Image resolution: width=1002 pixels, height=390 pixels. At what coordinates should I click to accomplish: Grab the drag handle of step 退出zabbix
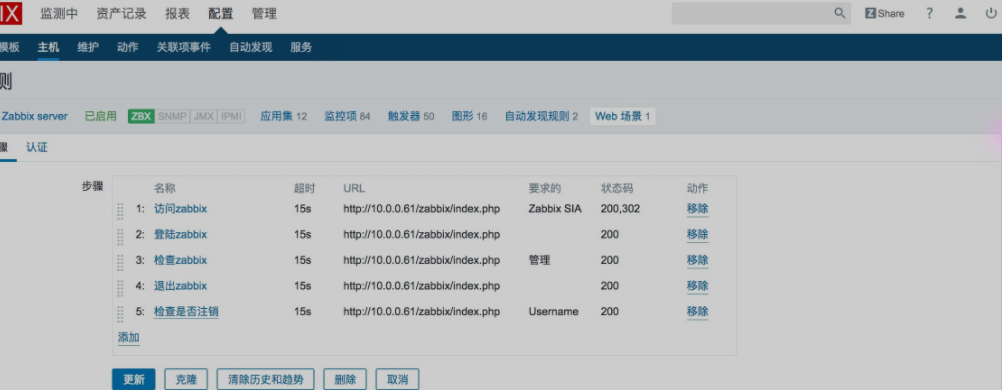click(120, 287)
